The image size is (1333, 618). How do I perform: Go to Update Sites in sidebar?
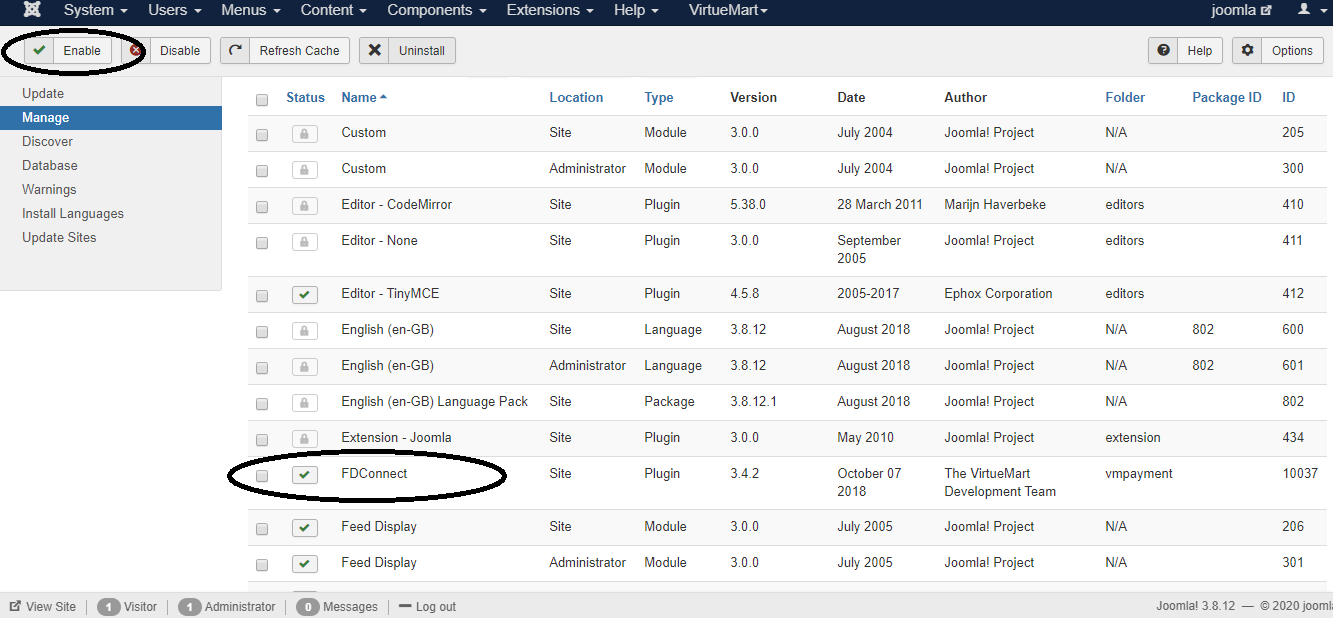[x=59, y=237]
